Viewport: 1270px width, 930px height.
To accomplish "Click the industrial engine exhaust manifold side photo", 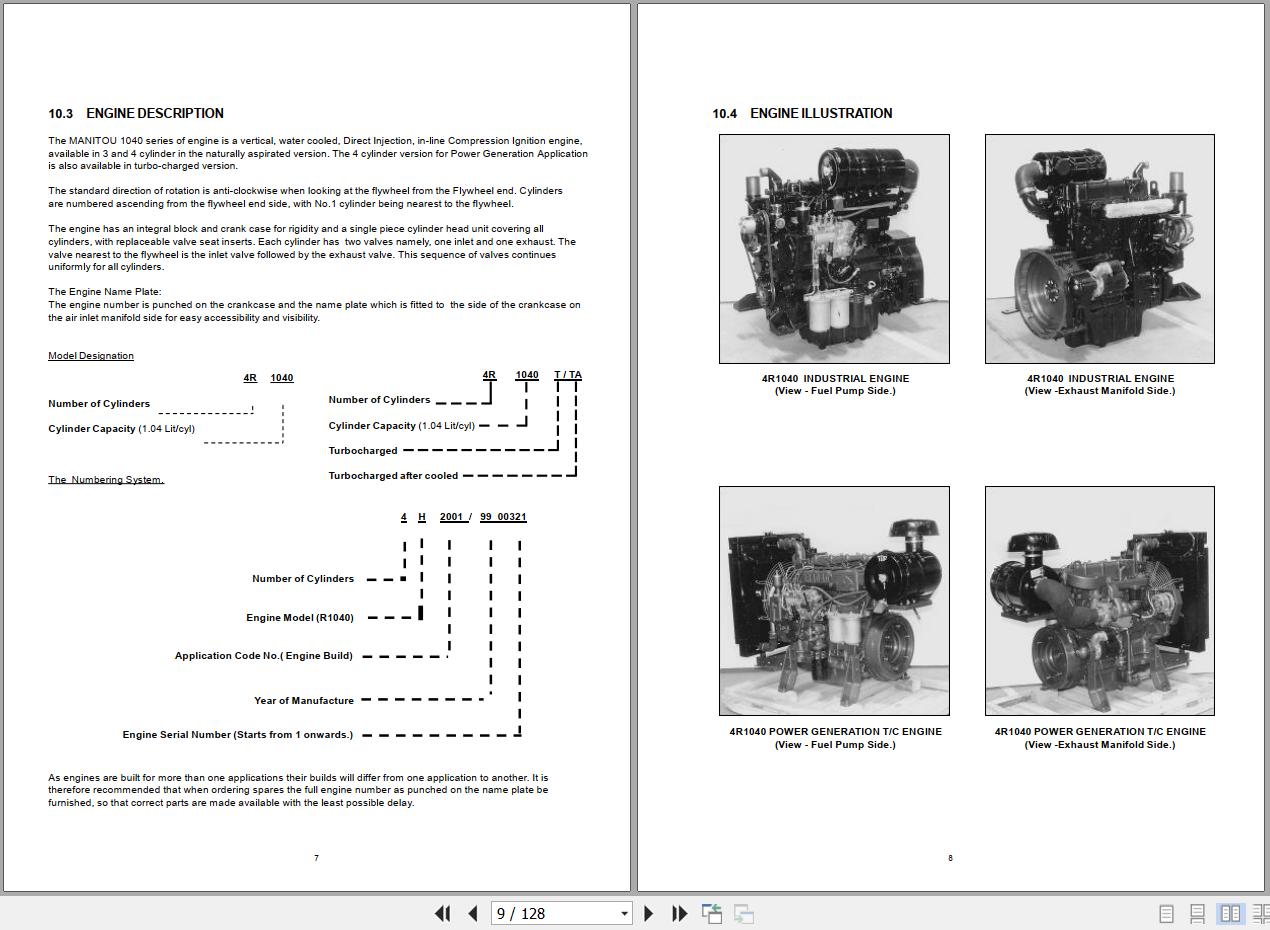I will pyautogui.click(x=1099, y=249).
